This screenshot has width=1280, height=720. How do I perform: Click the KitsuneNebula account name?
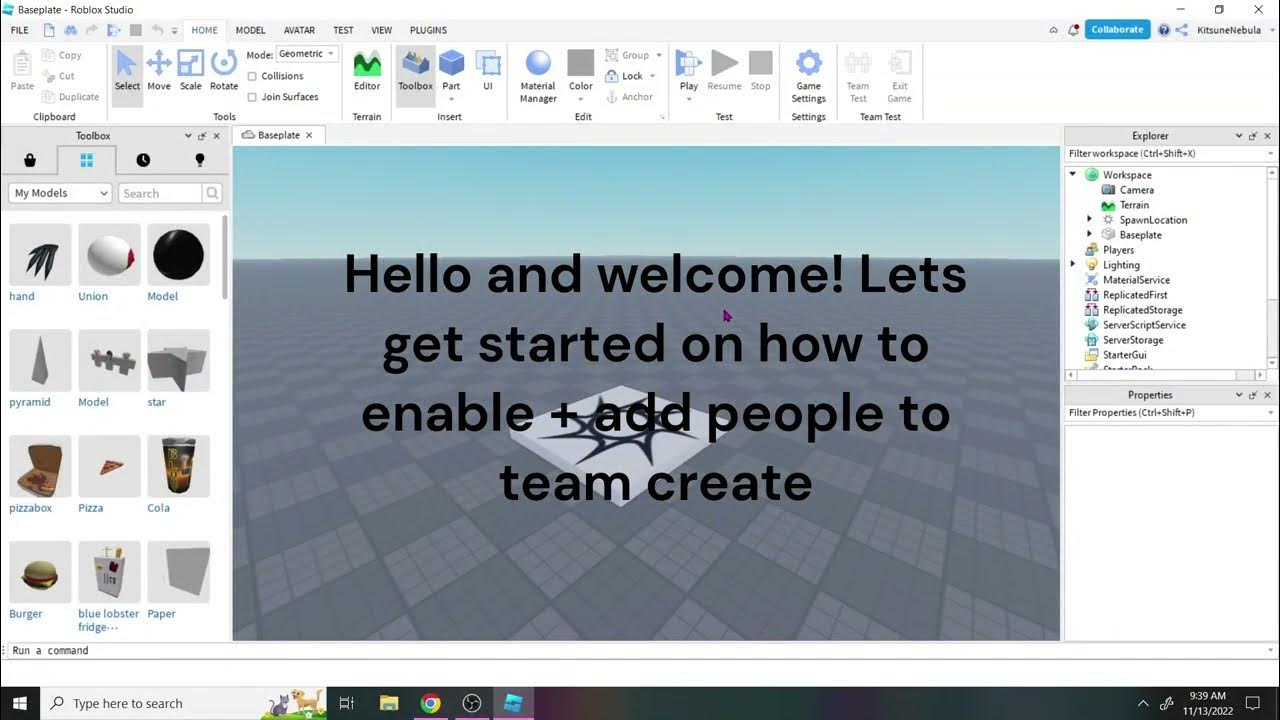[x=1229, y=30]
